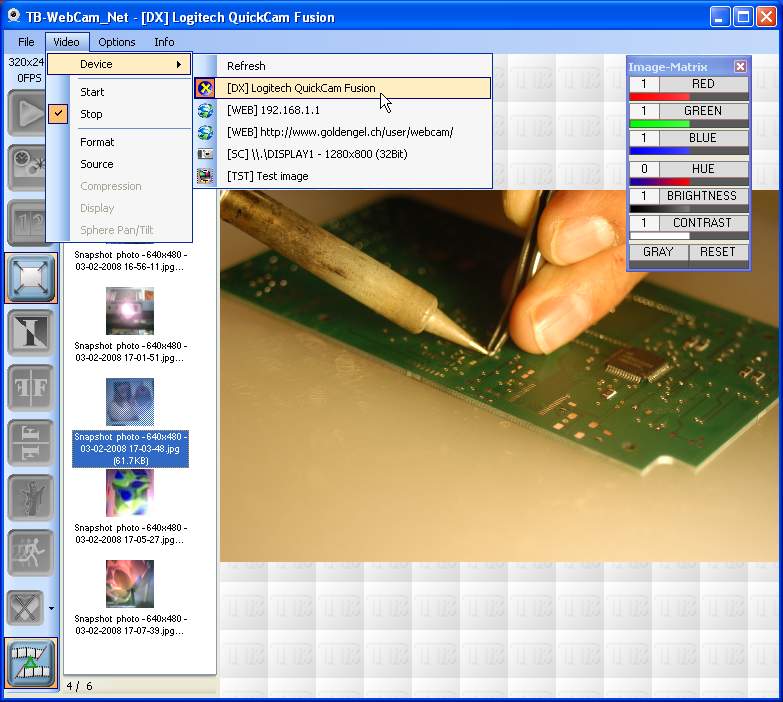Click the highlighted 17-03-48.jpg (61.7KB) label
This screenshot has height=702, width=783.
[x=130, y=449]
